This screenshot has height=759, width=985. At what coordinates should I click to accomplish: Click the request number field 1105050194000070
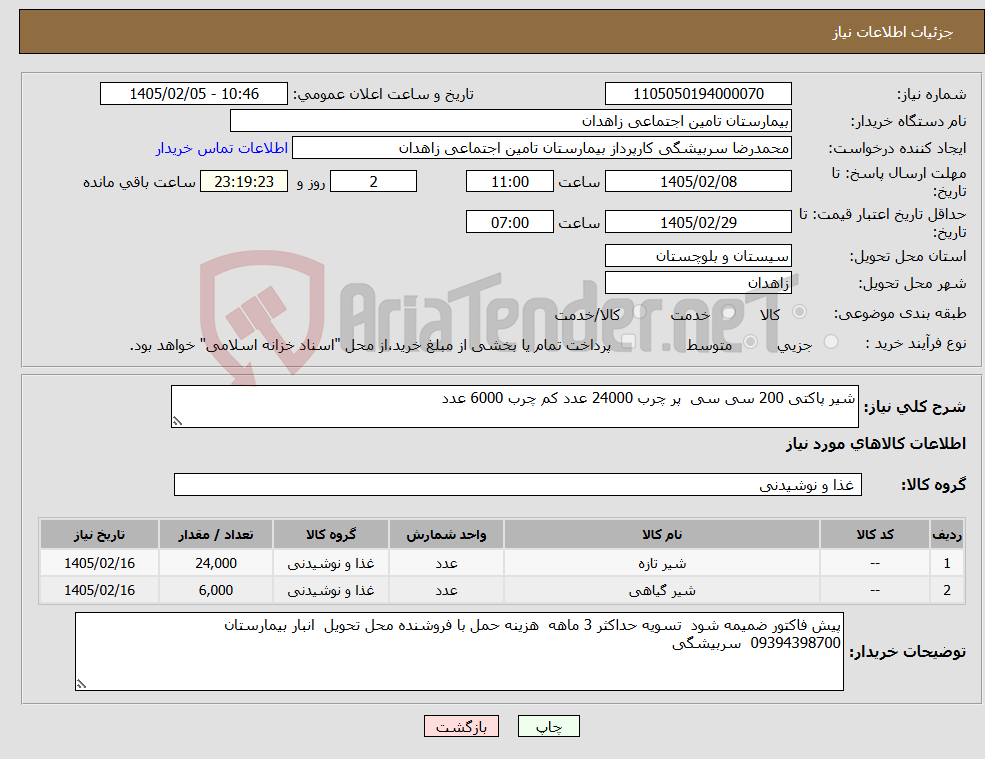click(698, 94)
